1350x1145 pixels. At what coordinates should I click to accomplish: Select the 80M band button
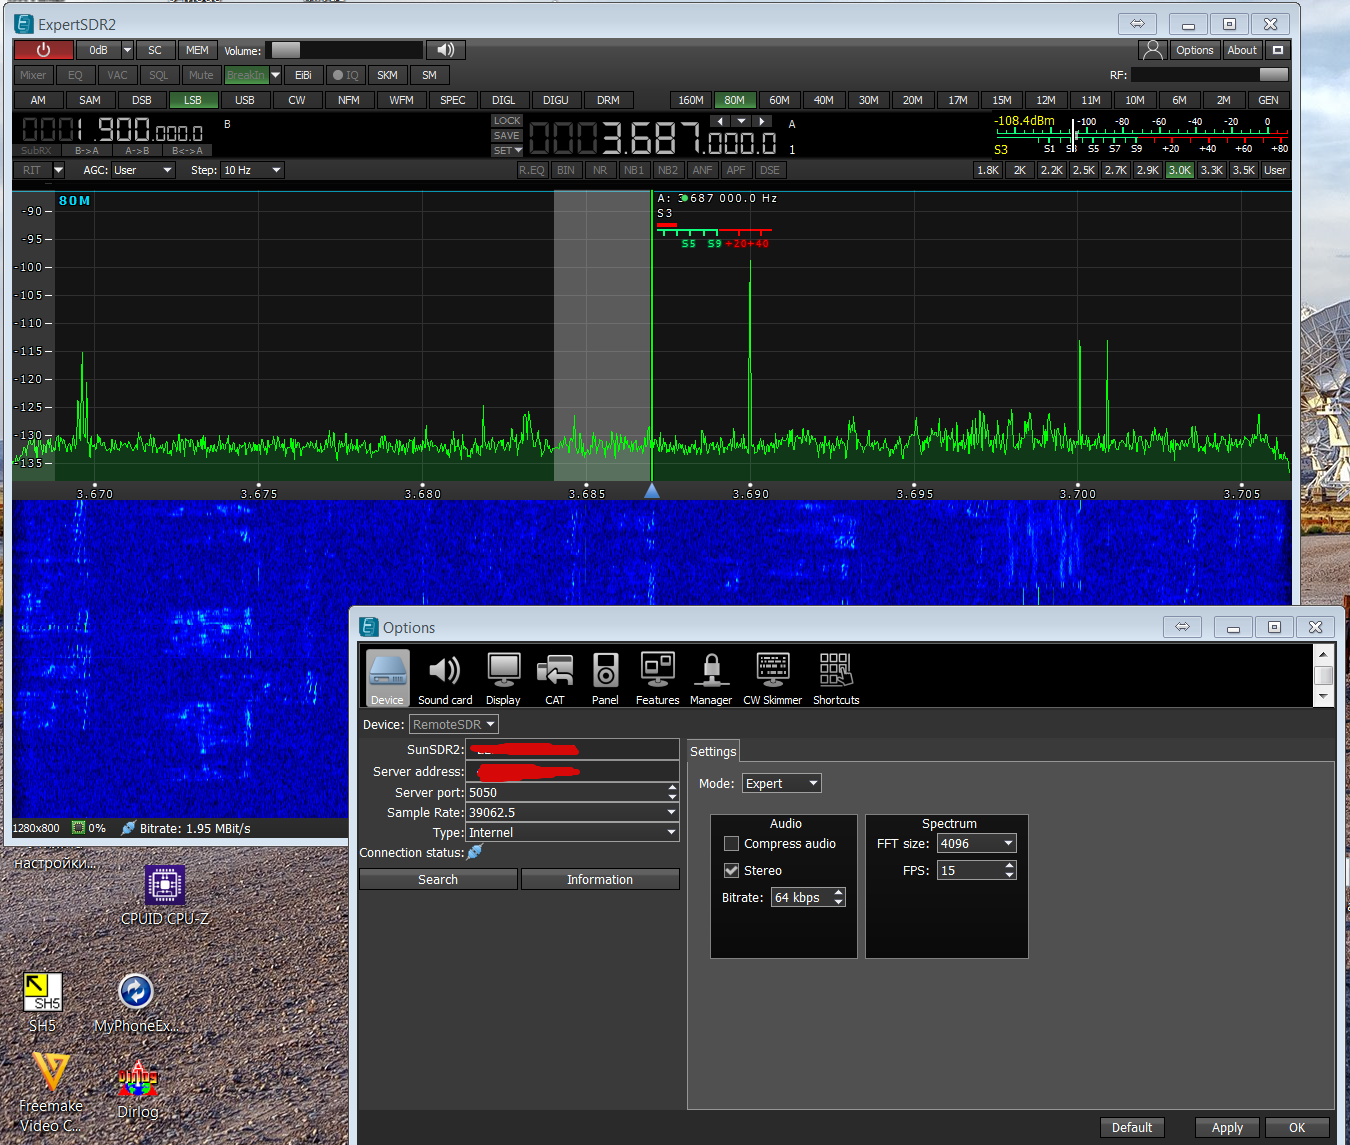[735, 100]
